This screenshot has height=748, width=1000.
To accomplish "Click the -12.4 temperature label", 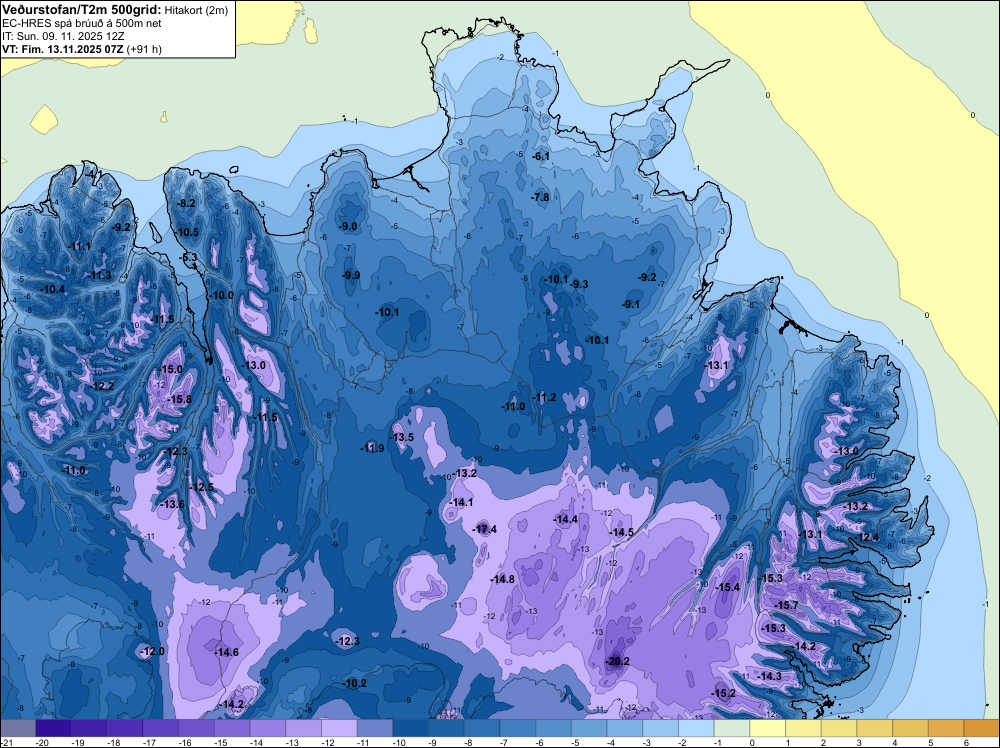I will [866, 537].
